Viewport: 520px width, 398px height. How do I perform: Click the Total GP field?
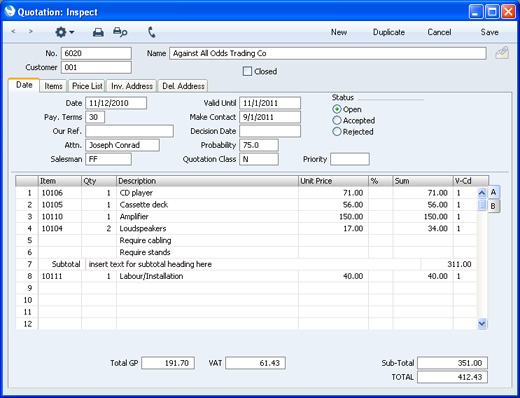coord(168,363)
